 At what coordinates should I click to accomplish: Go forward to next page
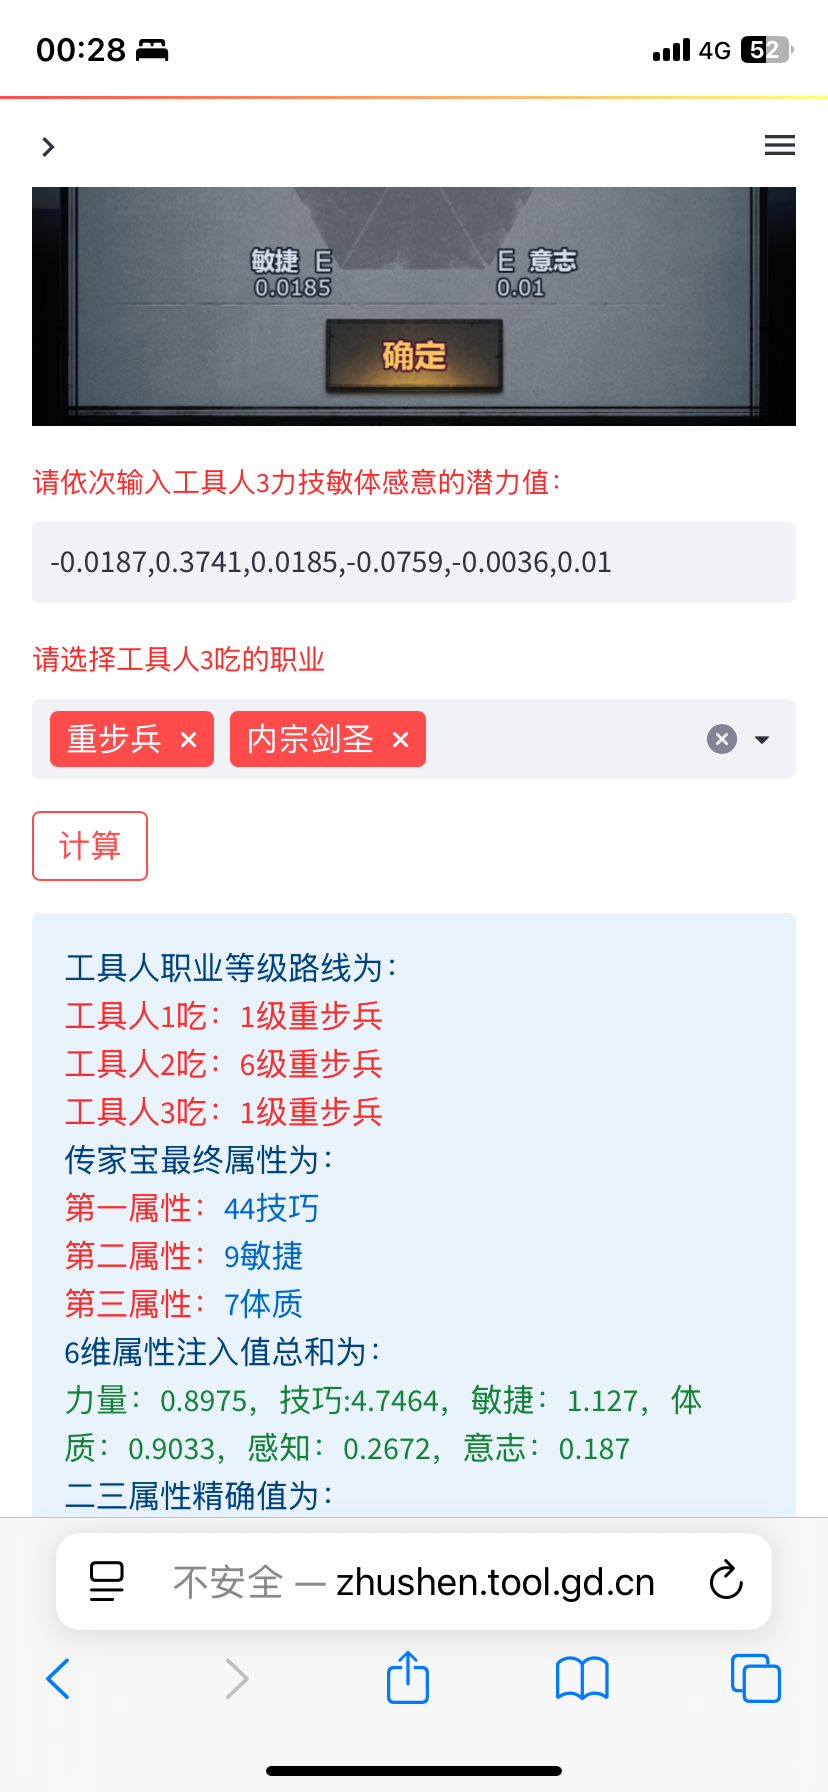point(236,1678)
